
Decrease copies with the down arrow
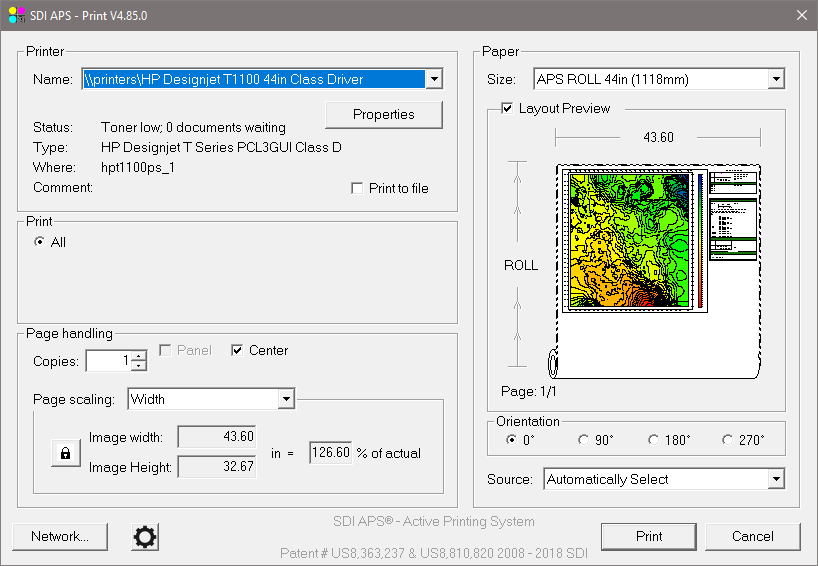coord(139,366)
